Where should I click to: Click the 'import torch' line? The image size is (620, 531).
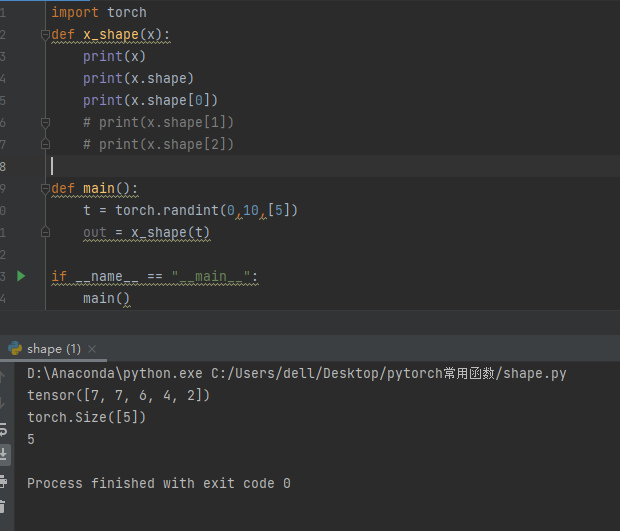click(x=99, y=12)
